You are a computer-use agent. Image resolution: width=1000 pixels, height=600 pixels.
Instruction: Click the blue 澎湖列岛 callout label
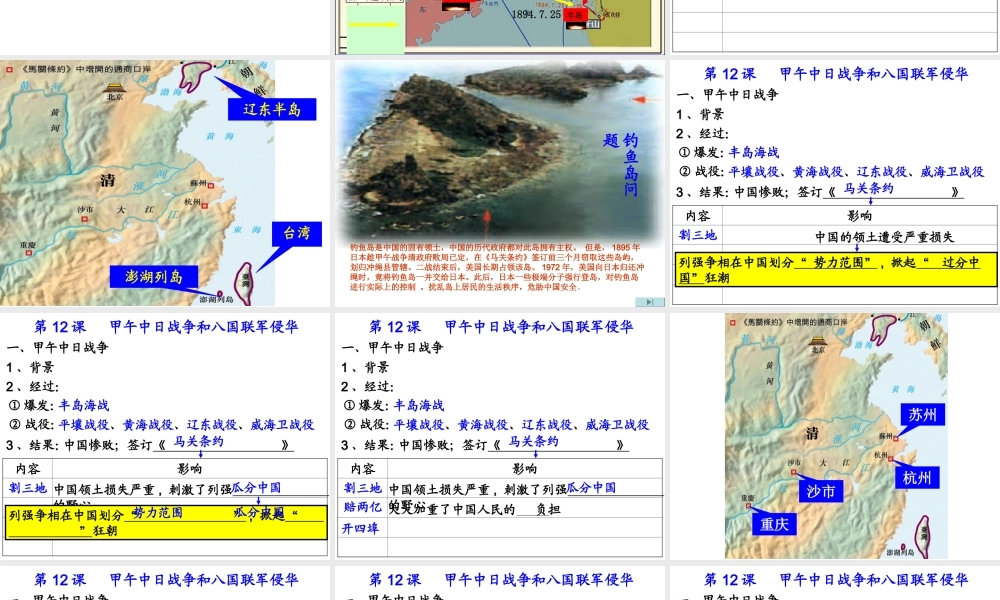pos(154,277)
